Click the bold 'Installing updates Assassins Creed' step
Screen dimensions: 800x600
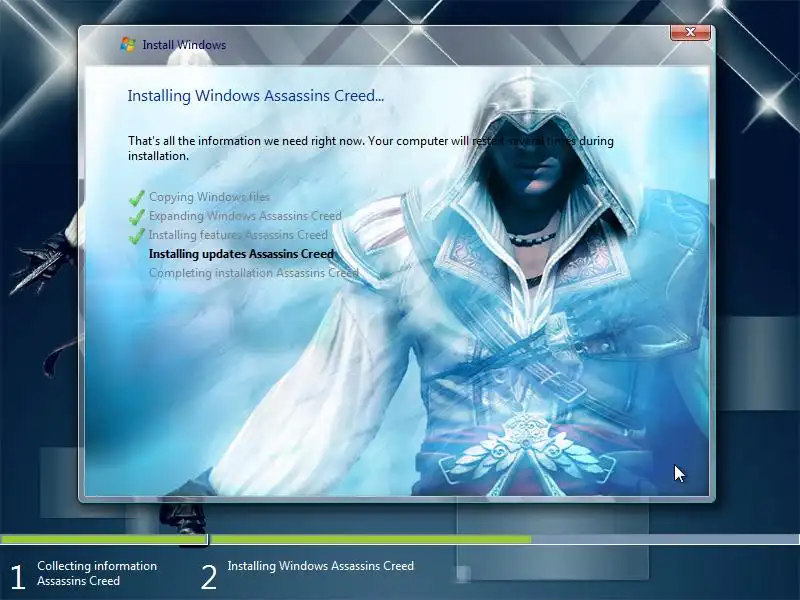pyautogui.click(x=241, y=254)
